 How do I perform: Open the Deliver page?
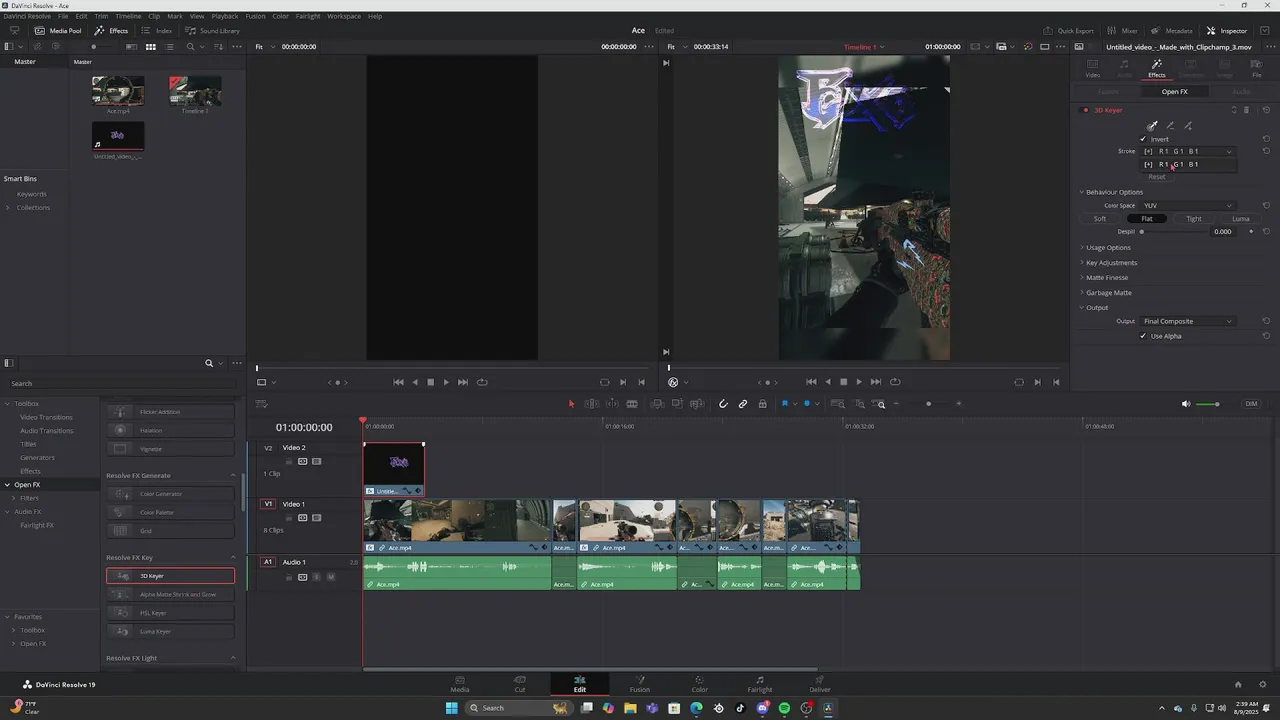coord(820,684)
